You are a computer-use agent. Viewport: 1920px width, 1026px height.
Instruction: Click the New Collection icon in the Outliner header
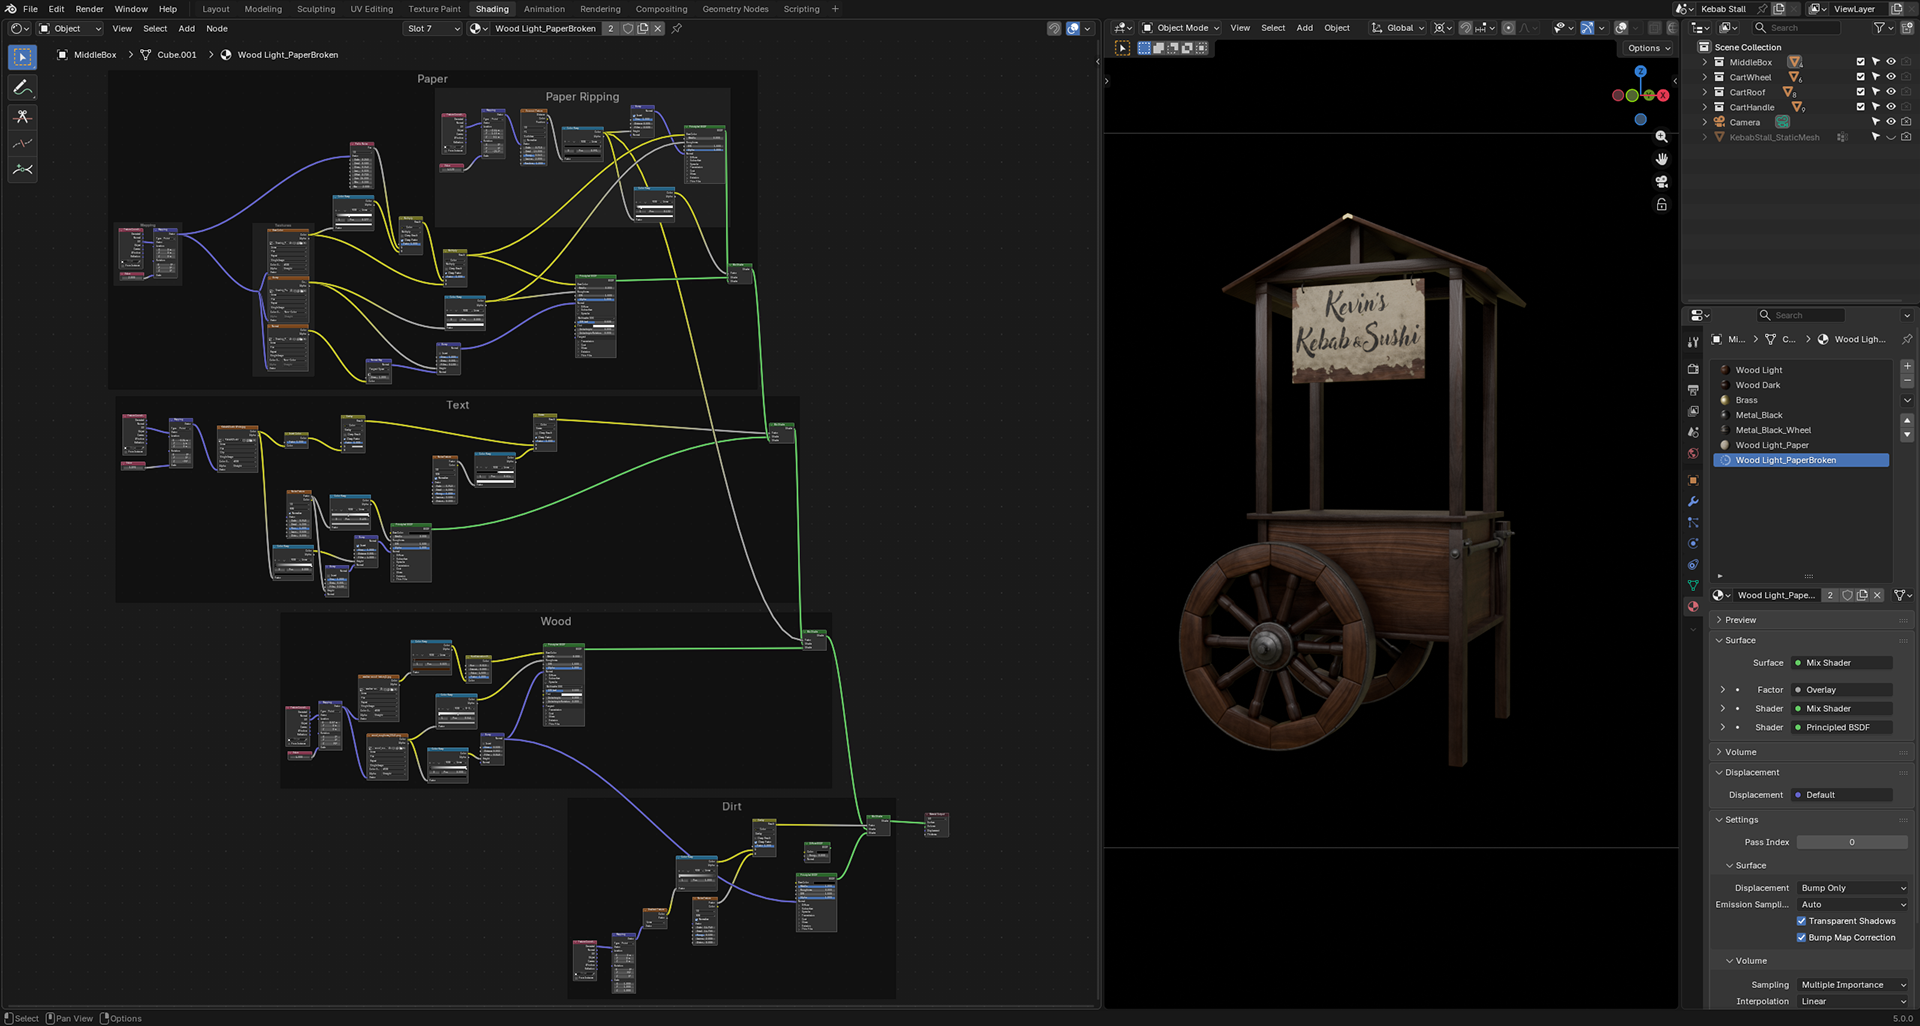pyautogui.click(x=1907, y=27)
